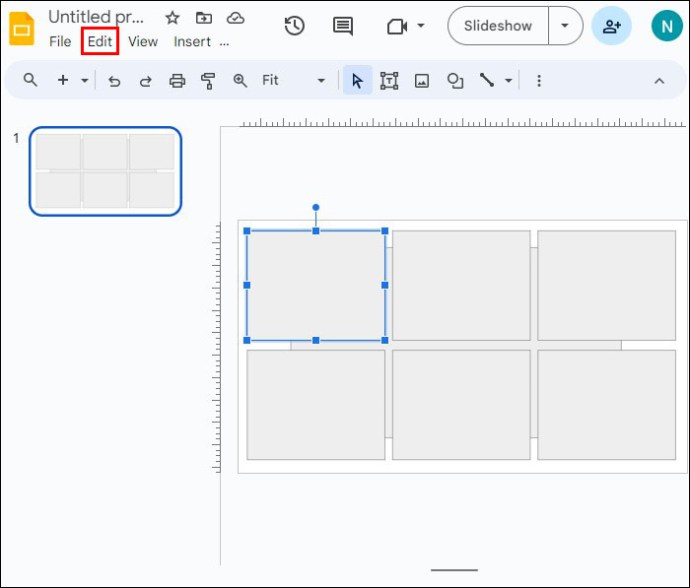Expand the line type dropdown arrow

click(508, 81)
